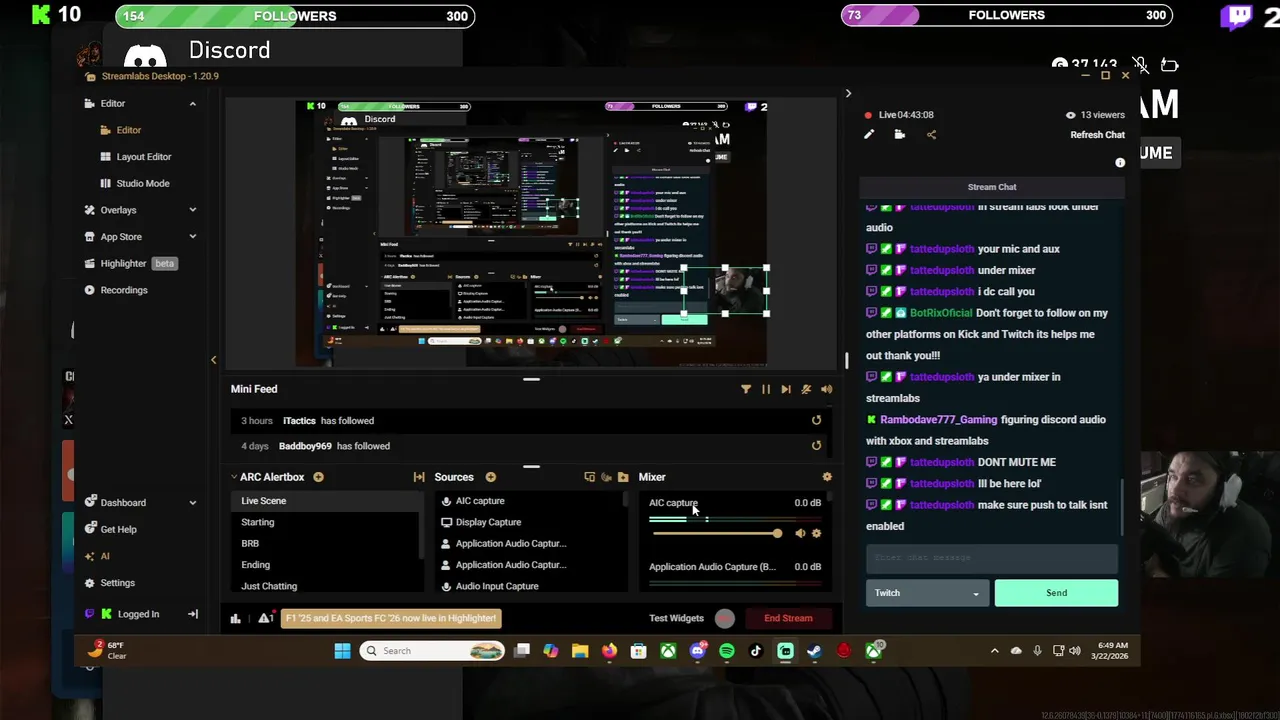Viewport: 1280px width, 720px height.
Task: Add a new scene with plus icon
Action: coord(318,477)
